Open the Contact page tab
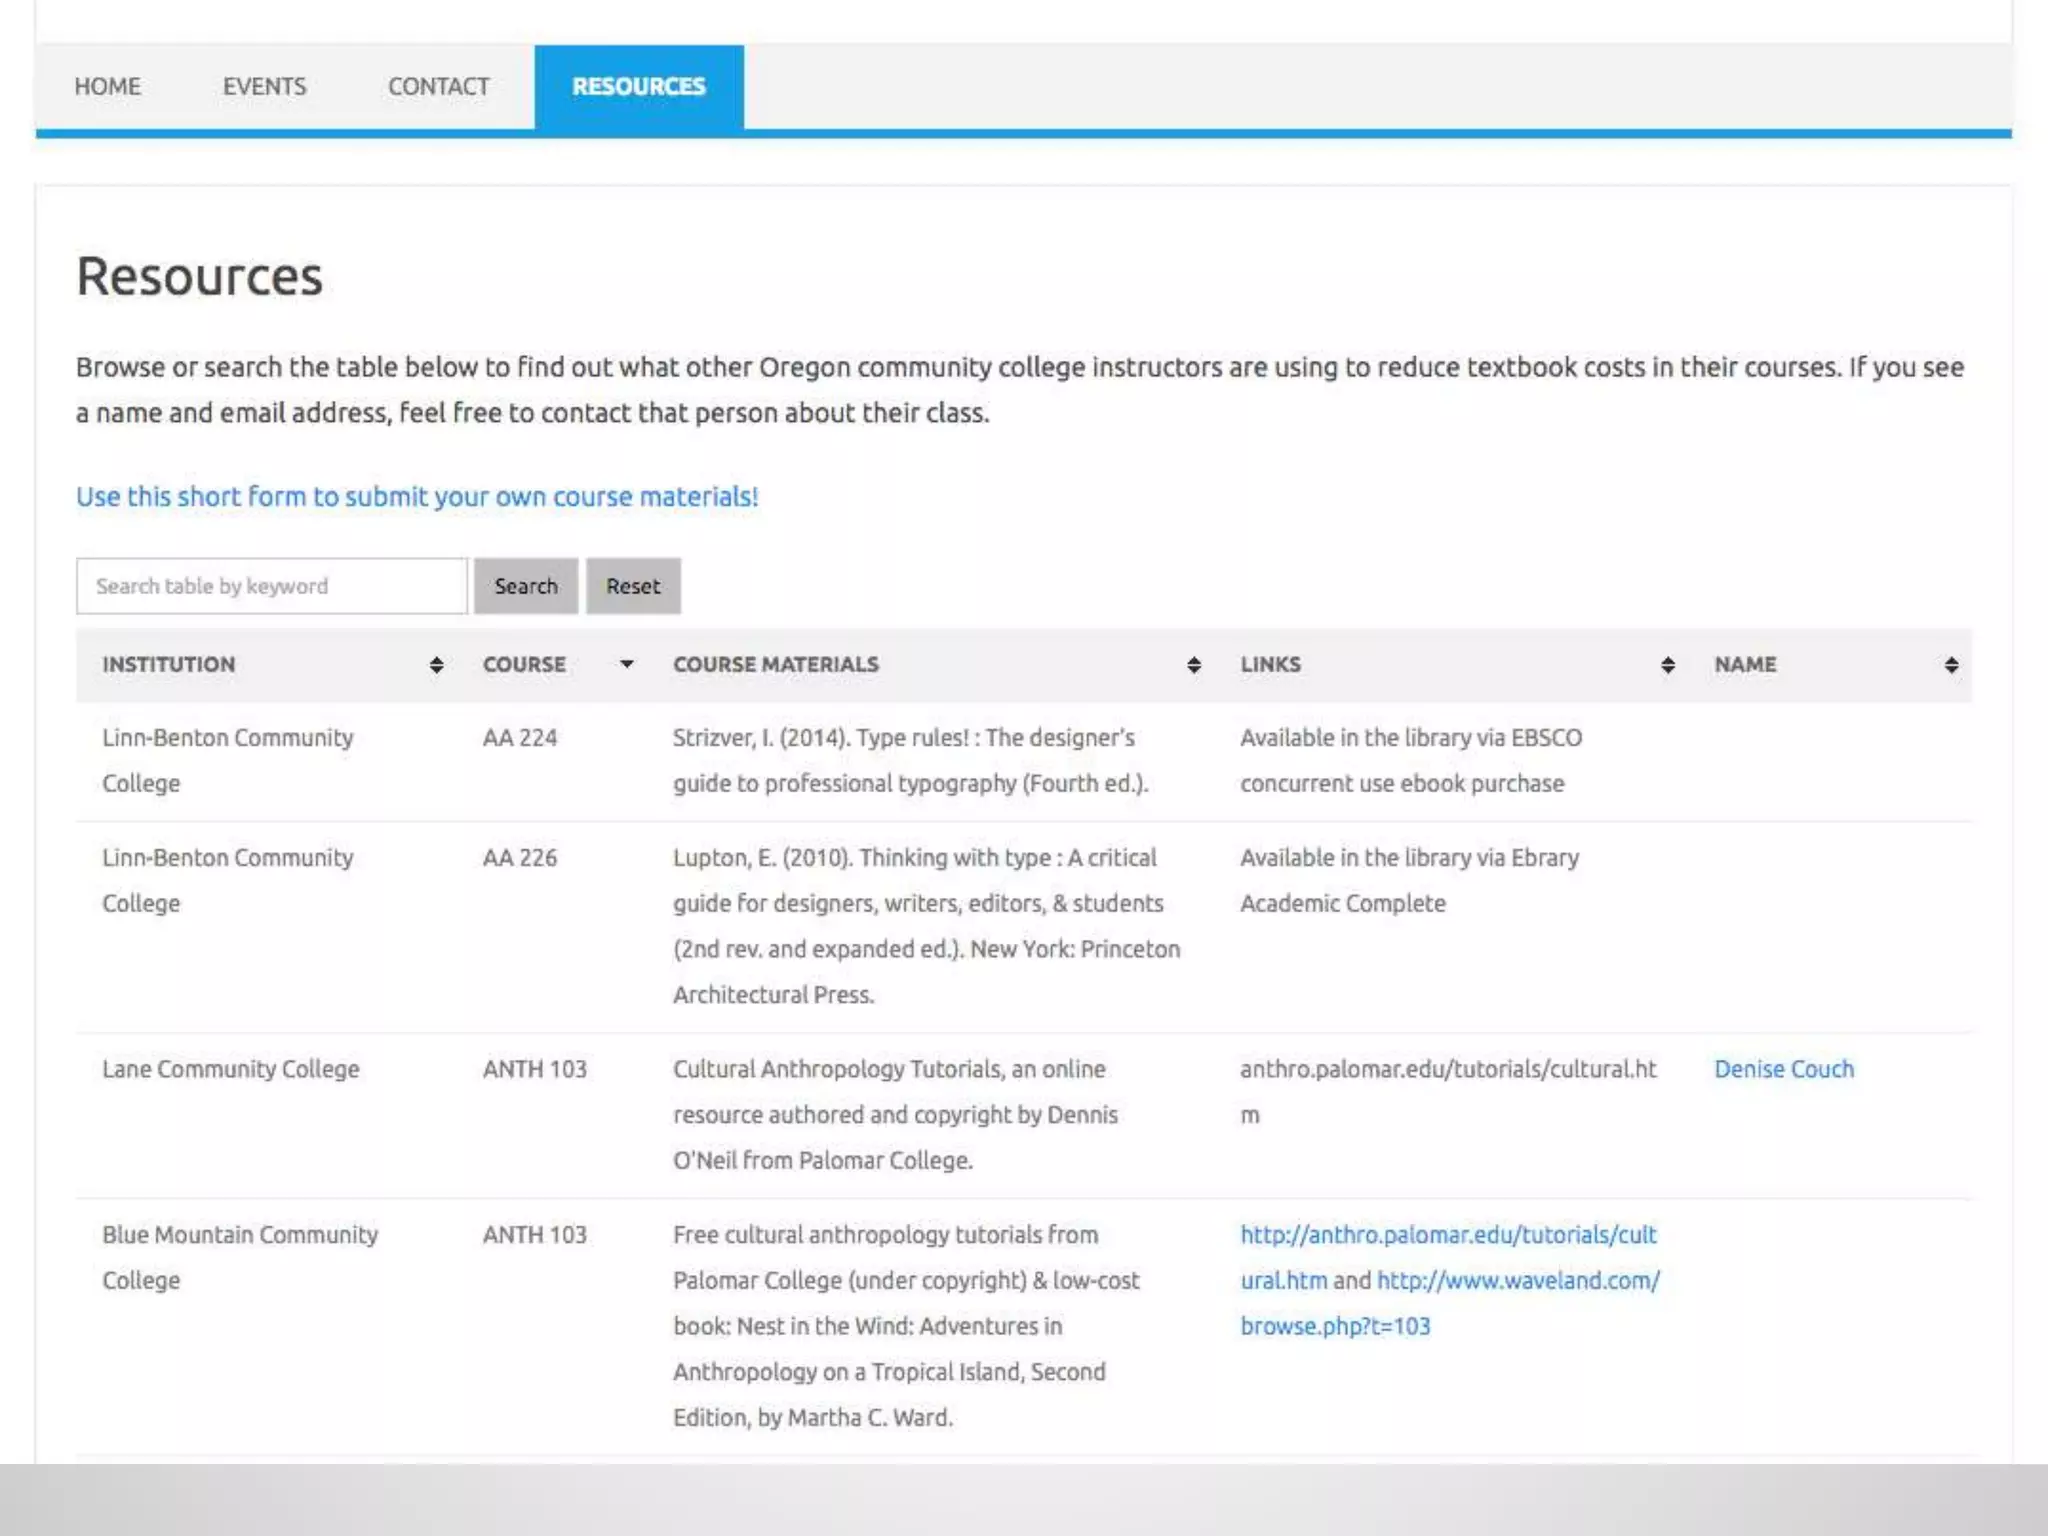The height and width of the screenshot is (1536, 2048). coord(438,87)
